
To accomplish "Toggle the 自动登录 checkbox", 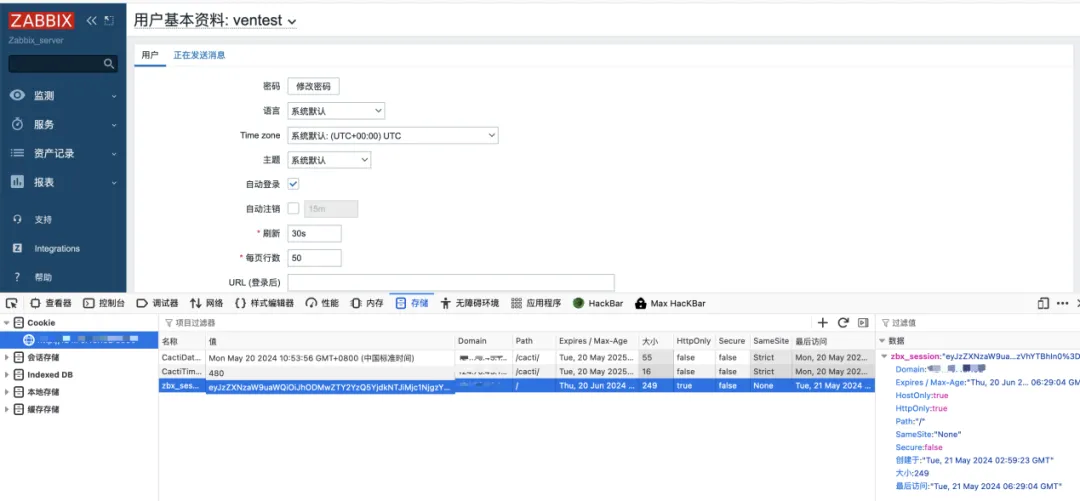I will click(293, 184).
